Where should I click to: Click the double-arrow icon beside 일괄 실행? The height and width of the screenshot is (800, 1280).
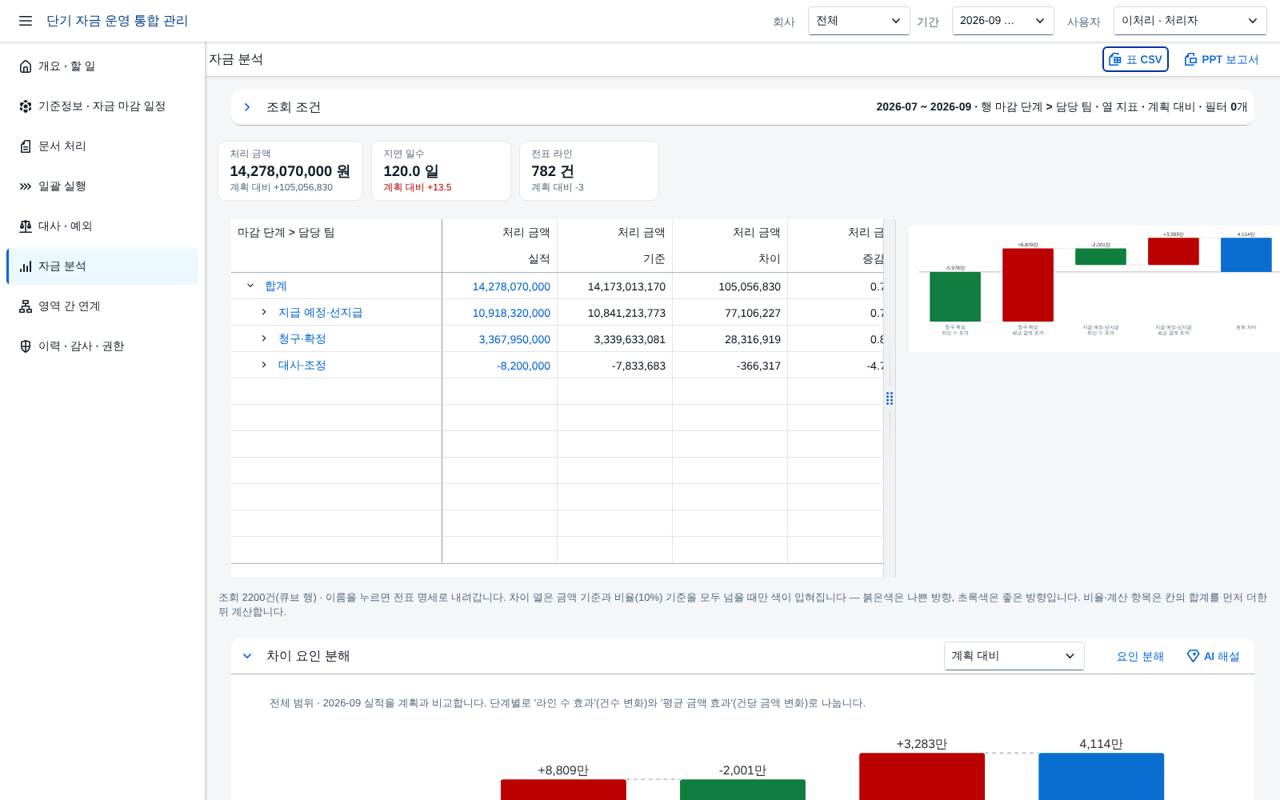coord(25,186)
